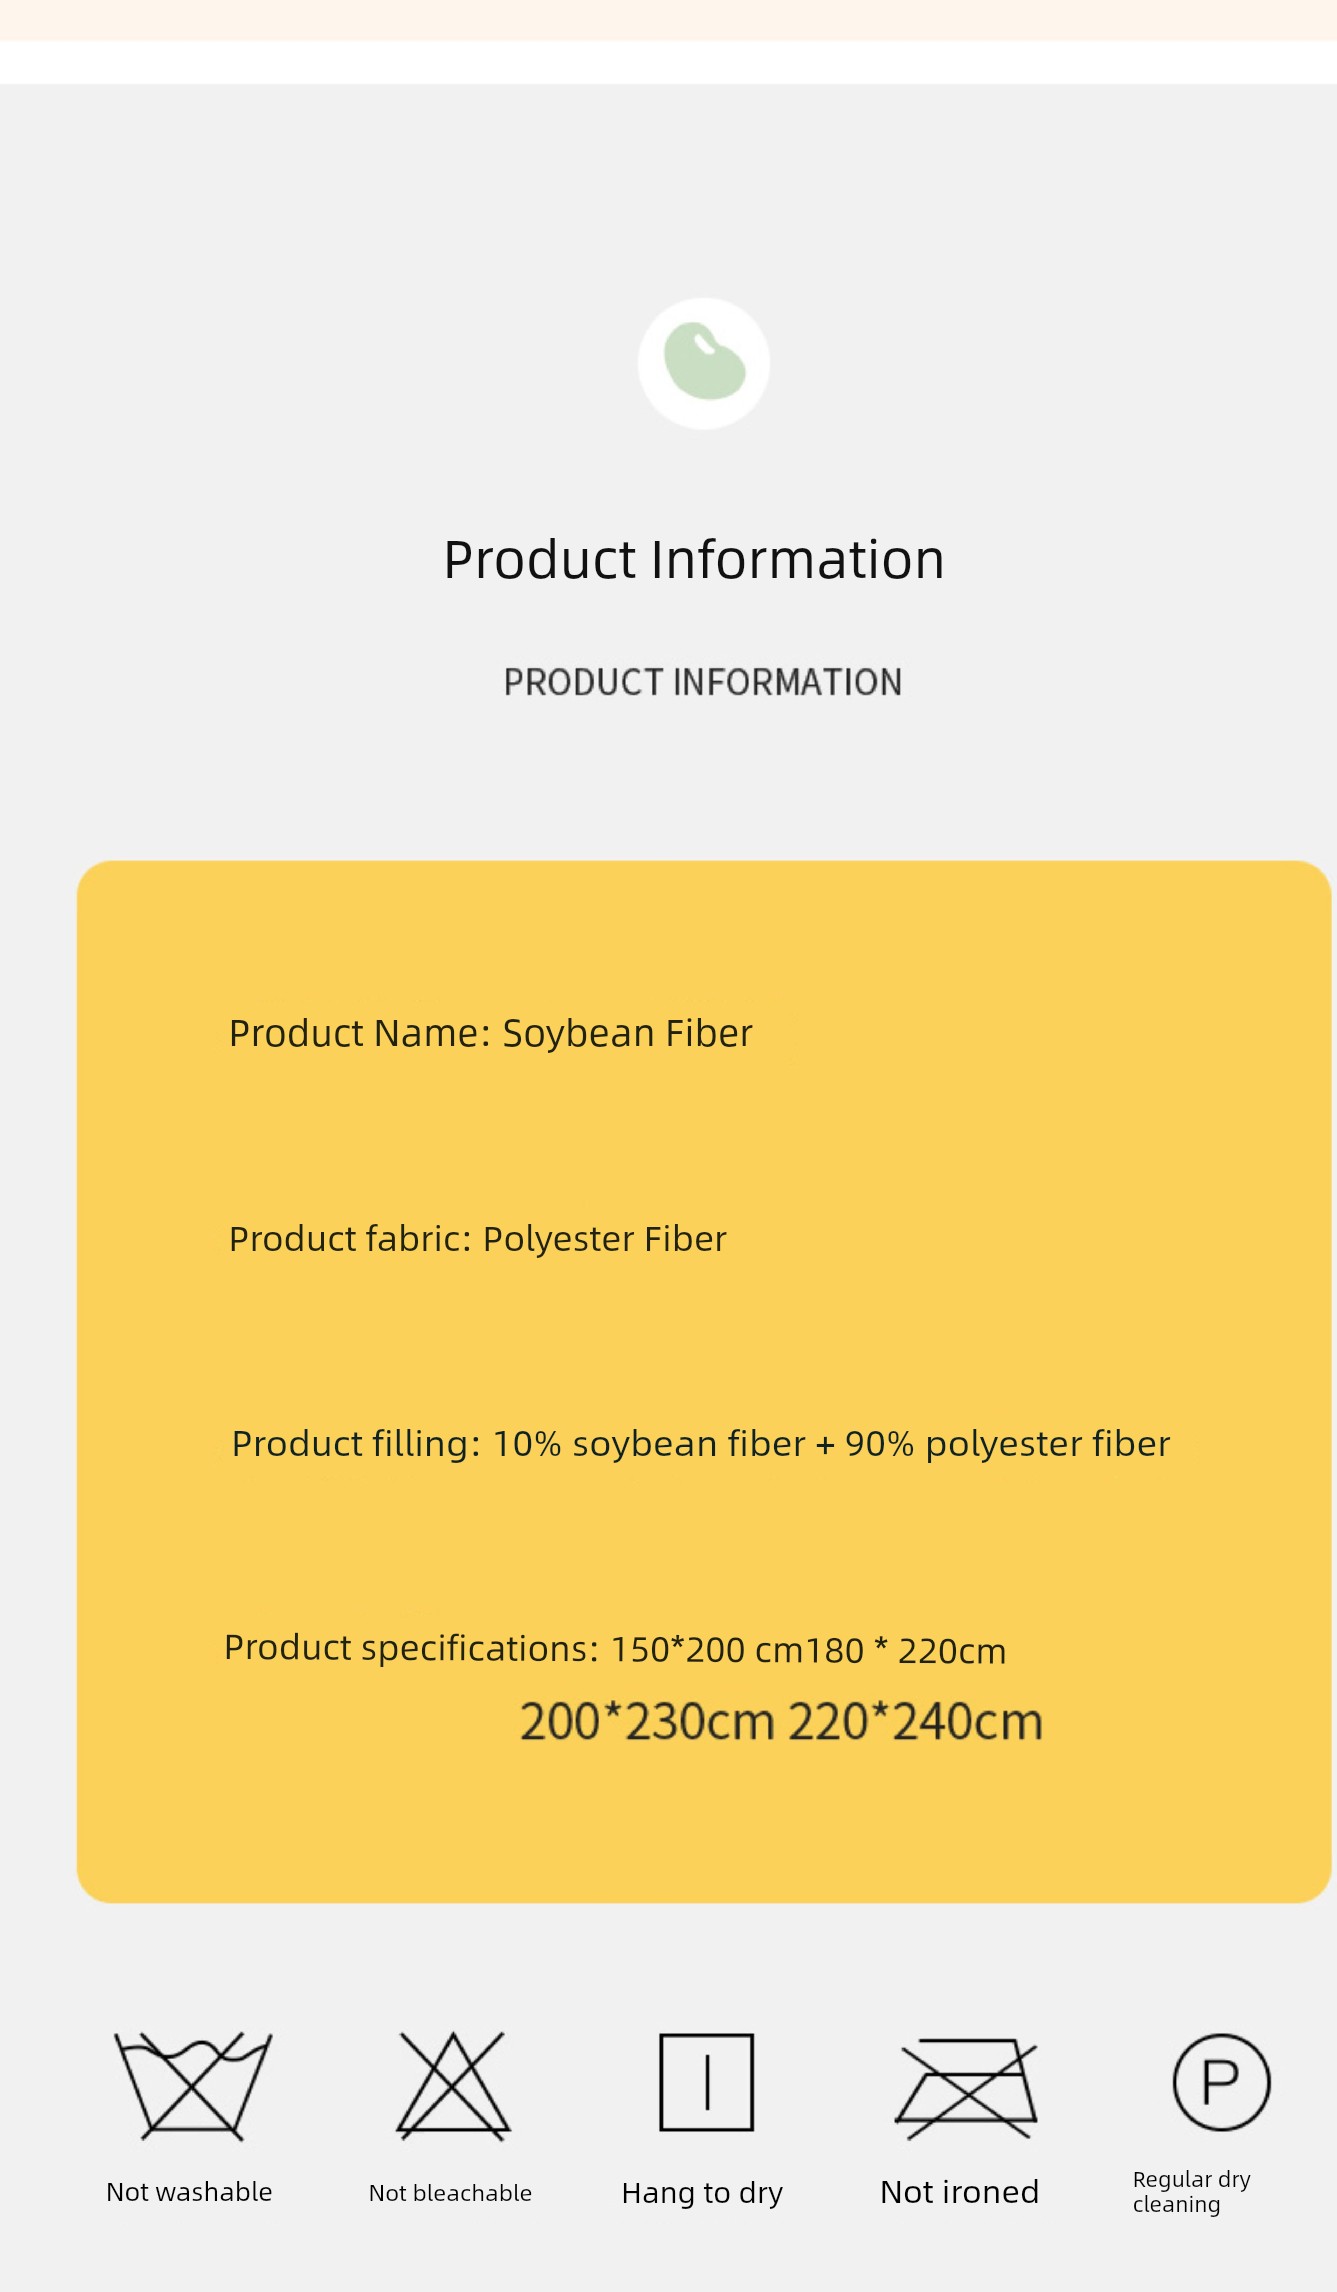The image size is (1337, 2292).
Task: Click the dry cleaning circled P icon
Action: [1221, 2082]
